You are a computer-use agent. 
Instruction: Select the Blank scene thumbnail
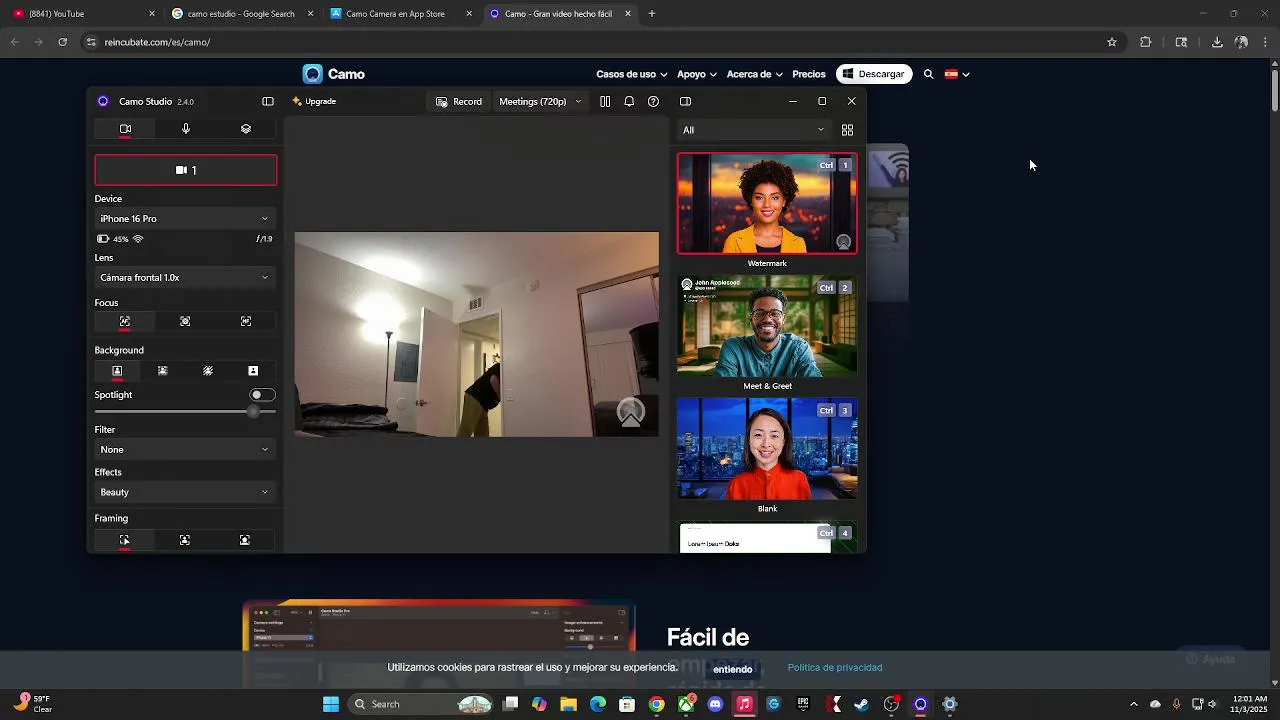(767, 449)
